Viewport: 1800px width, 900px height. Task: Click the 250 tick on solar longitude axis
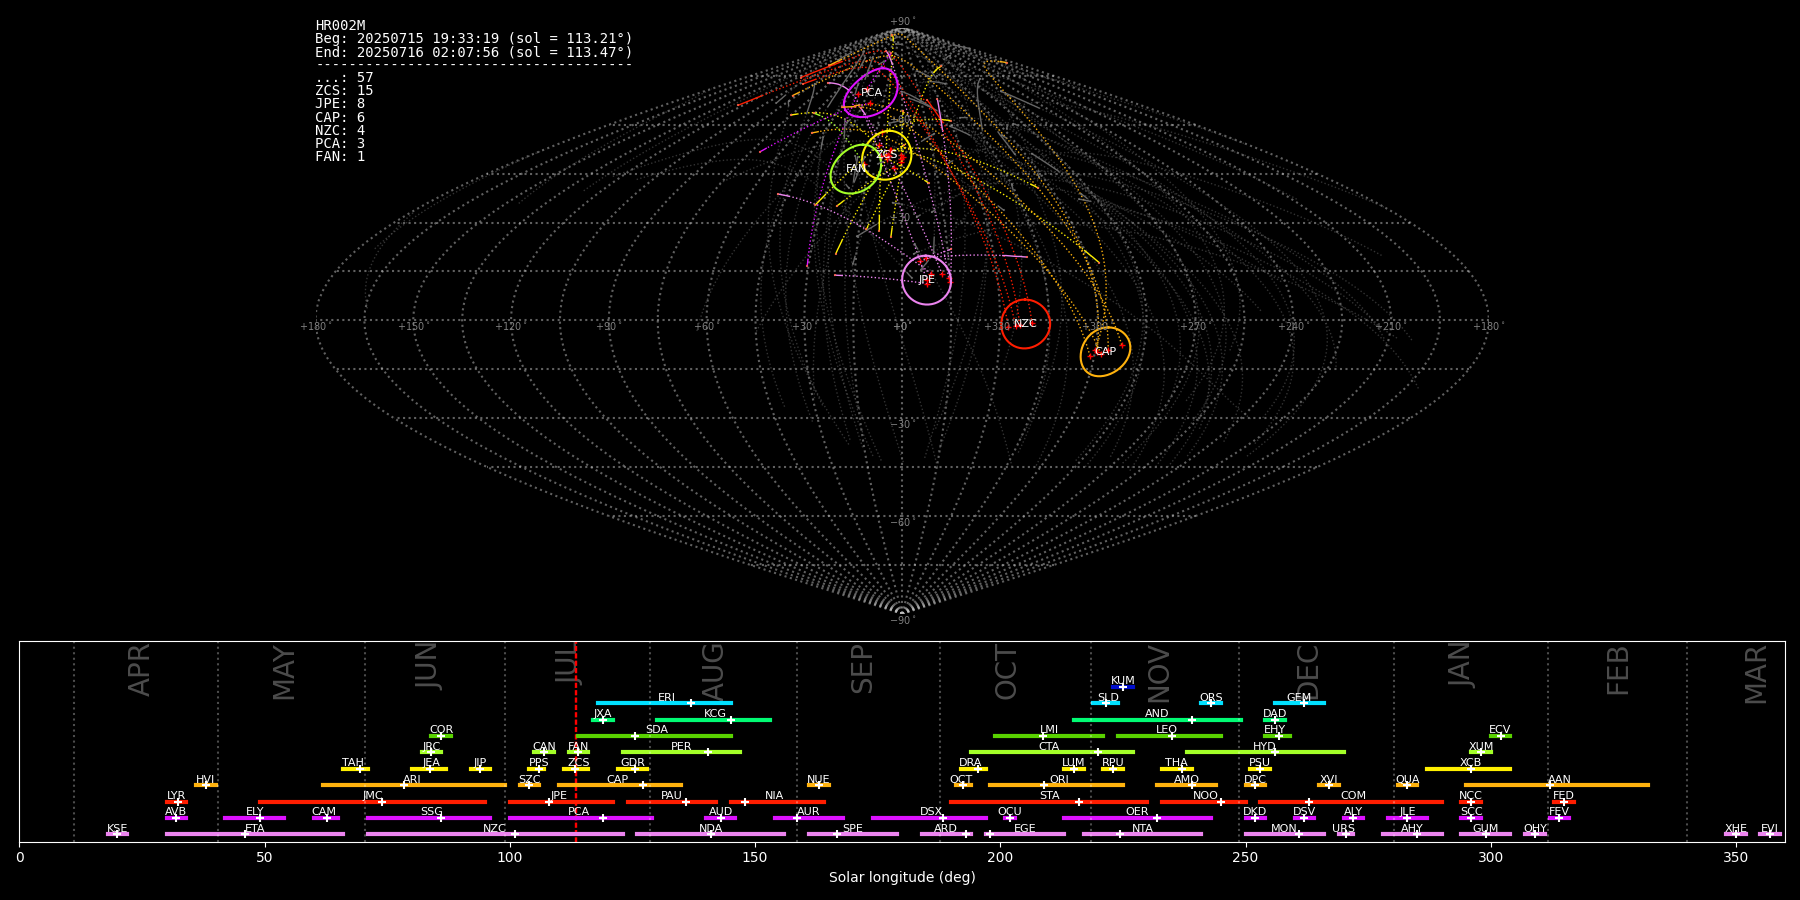[x=1245, y=858]
